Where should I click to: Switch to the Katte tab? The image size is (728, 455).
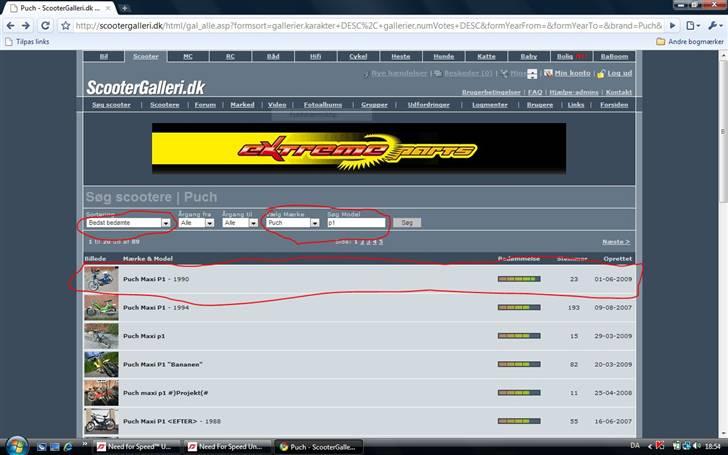point(486,57)
